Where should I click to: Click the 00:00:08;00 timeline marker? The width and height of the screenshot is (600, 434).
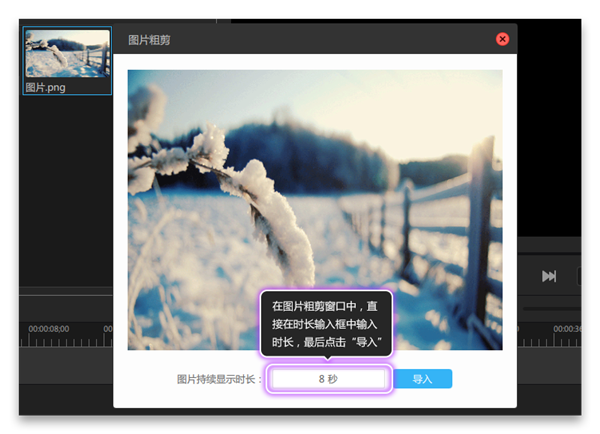click(x=49, y=329)
